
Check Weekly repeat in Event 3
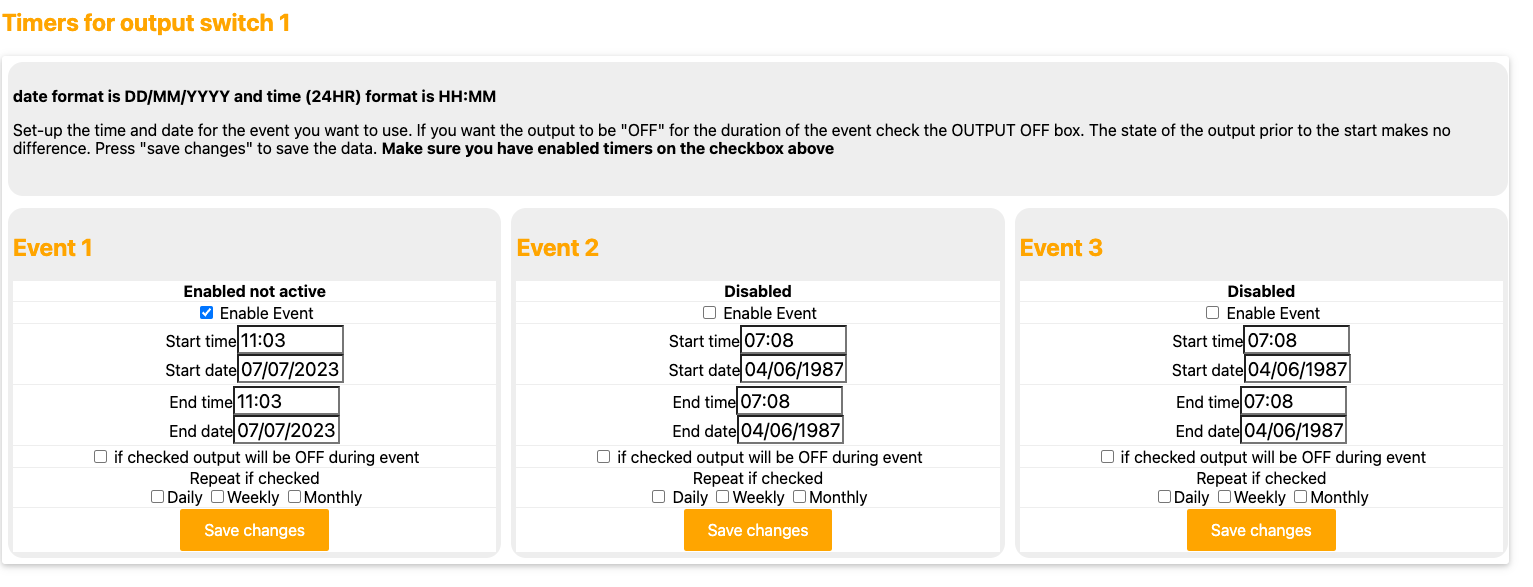pos(1224,497)
